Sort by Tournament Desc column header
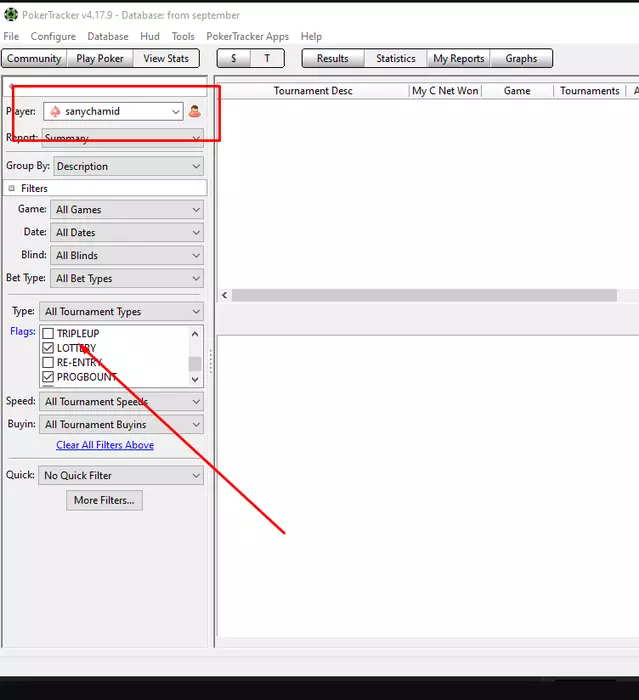The image size is (639, 700). pos(313,91)
